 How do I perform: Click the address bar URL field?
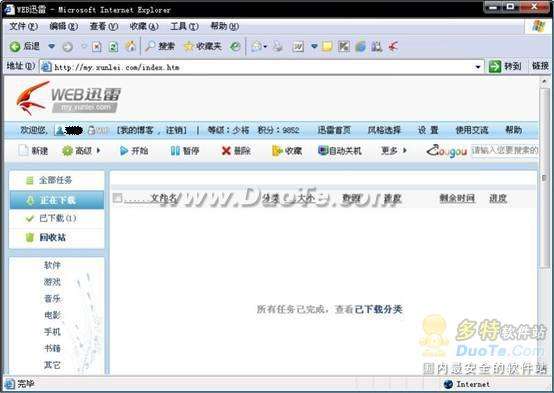[261, 67]
